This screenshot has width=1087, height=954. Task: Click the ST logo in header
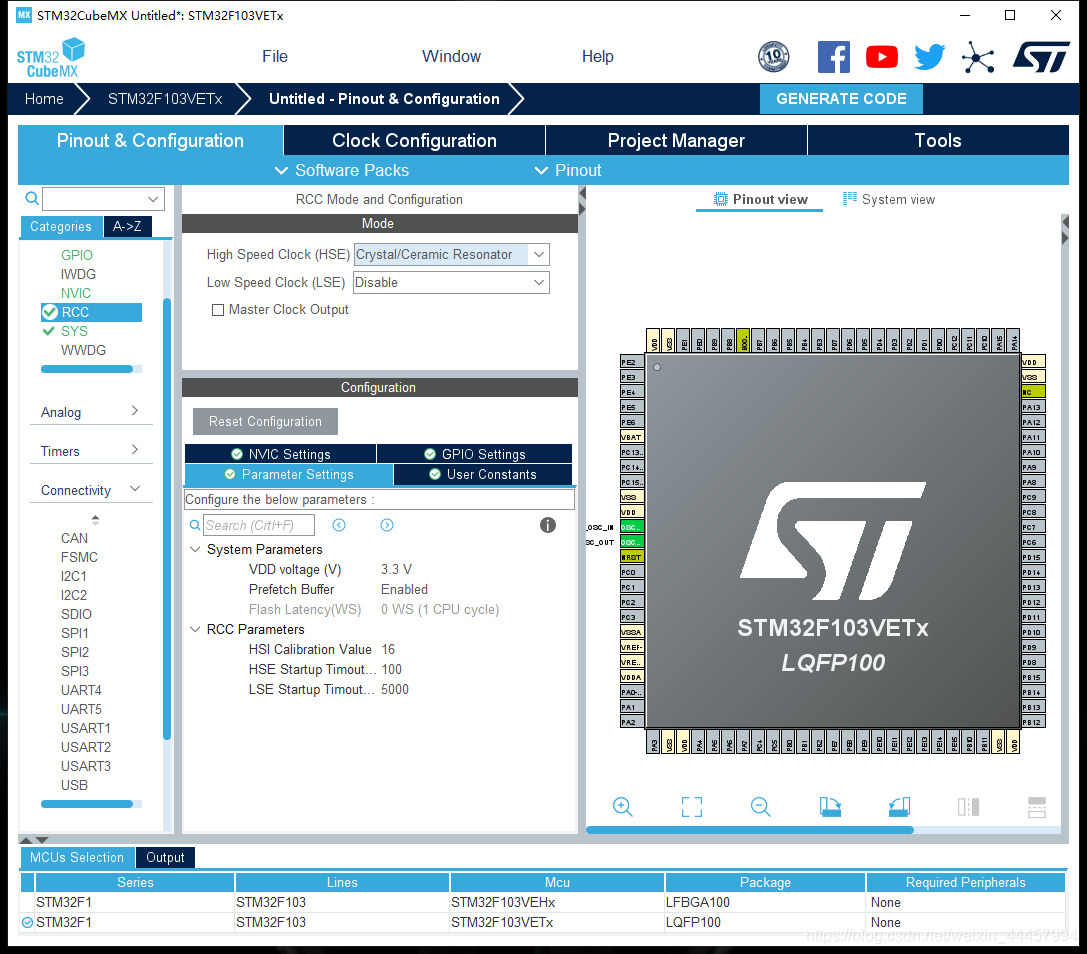(1041, 57)
